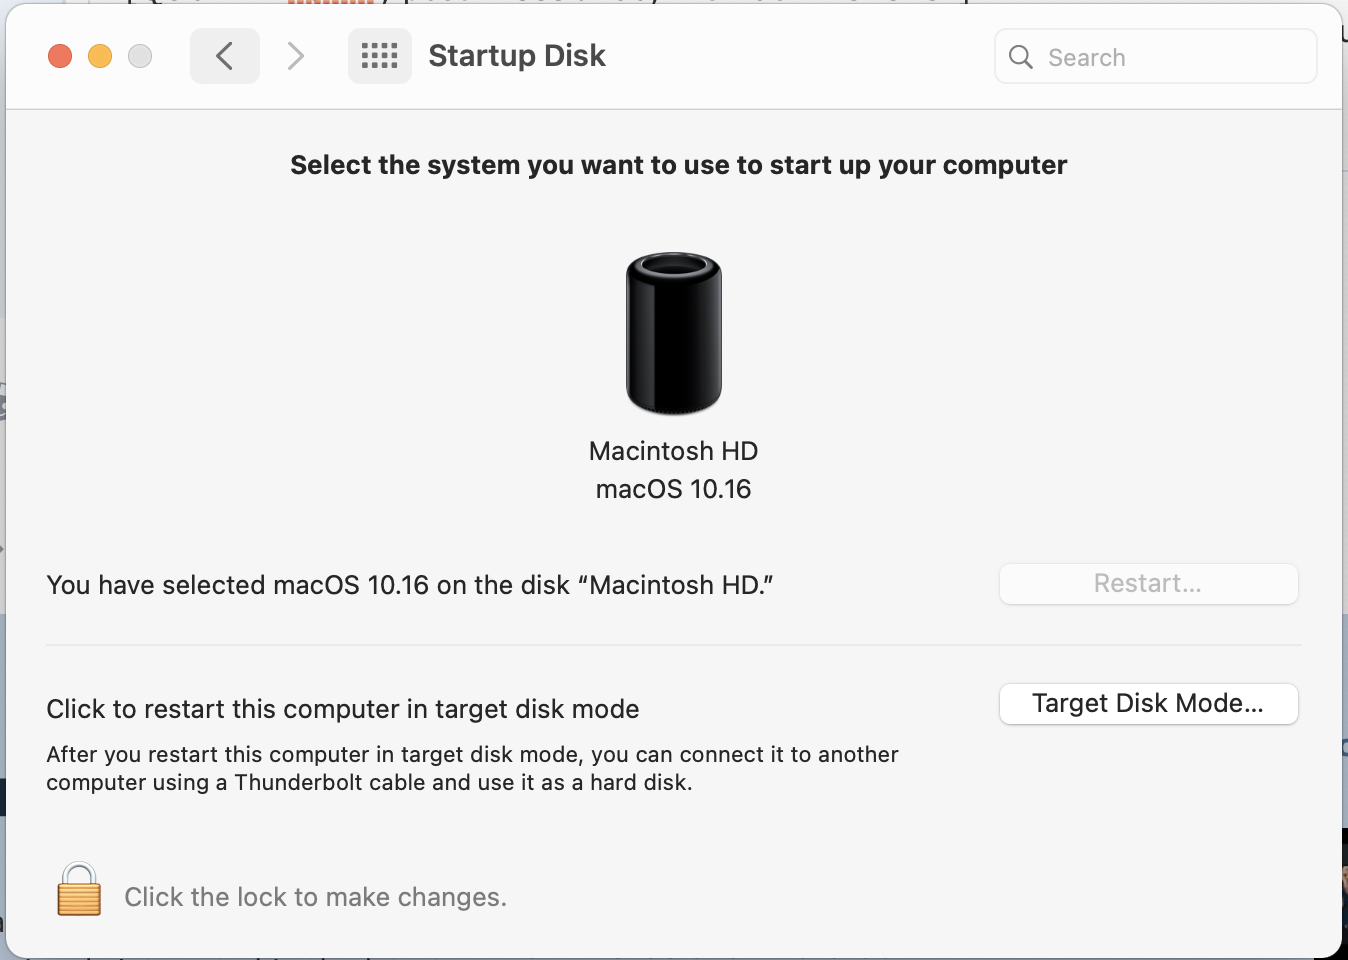Click the "macOS 10.16" version label

[x=673, y=489]
